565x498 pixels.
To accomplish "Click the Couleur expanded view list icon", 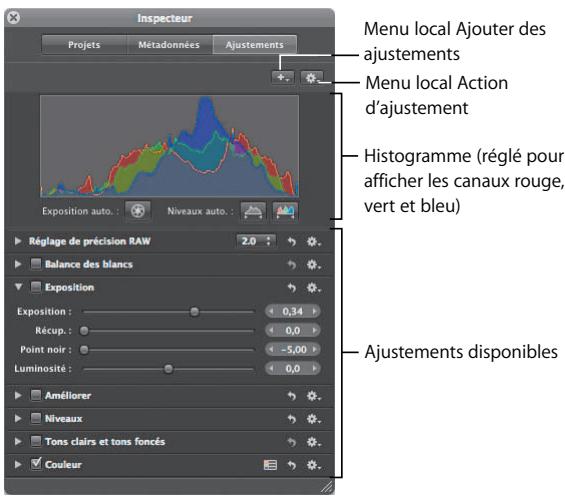I will pyautogui.click(x=270, y=465).
